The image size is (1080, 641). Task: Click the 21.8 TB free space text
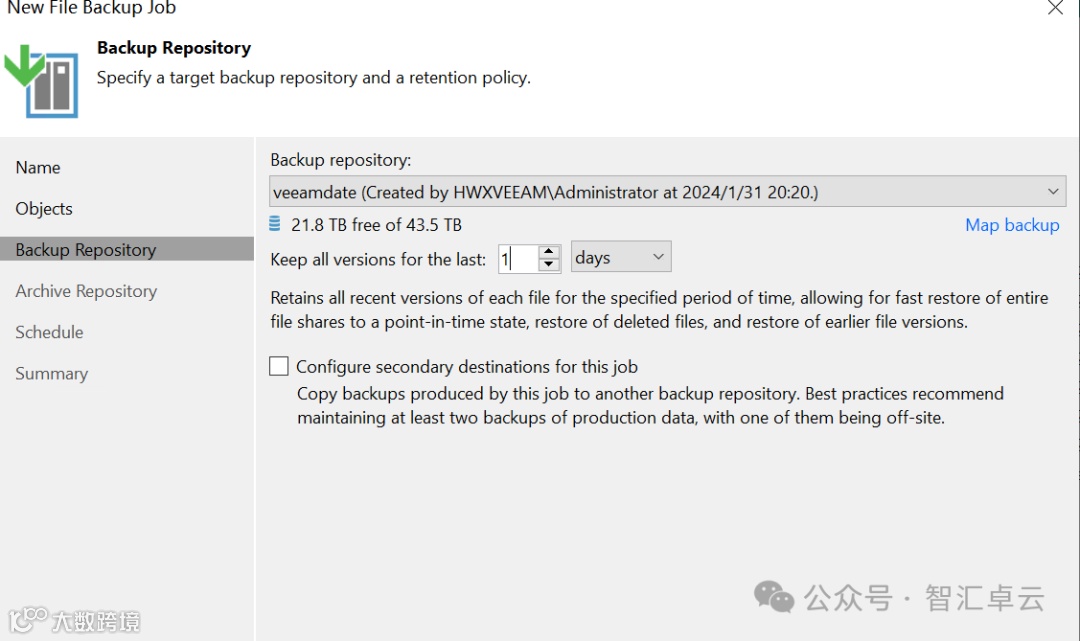click(x=376, y=225)
